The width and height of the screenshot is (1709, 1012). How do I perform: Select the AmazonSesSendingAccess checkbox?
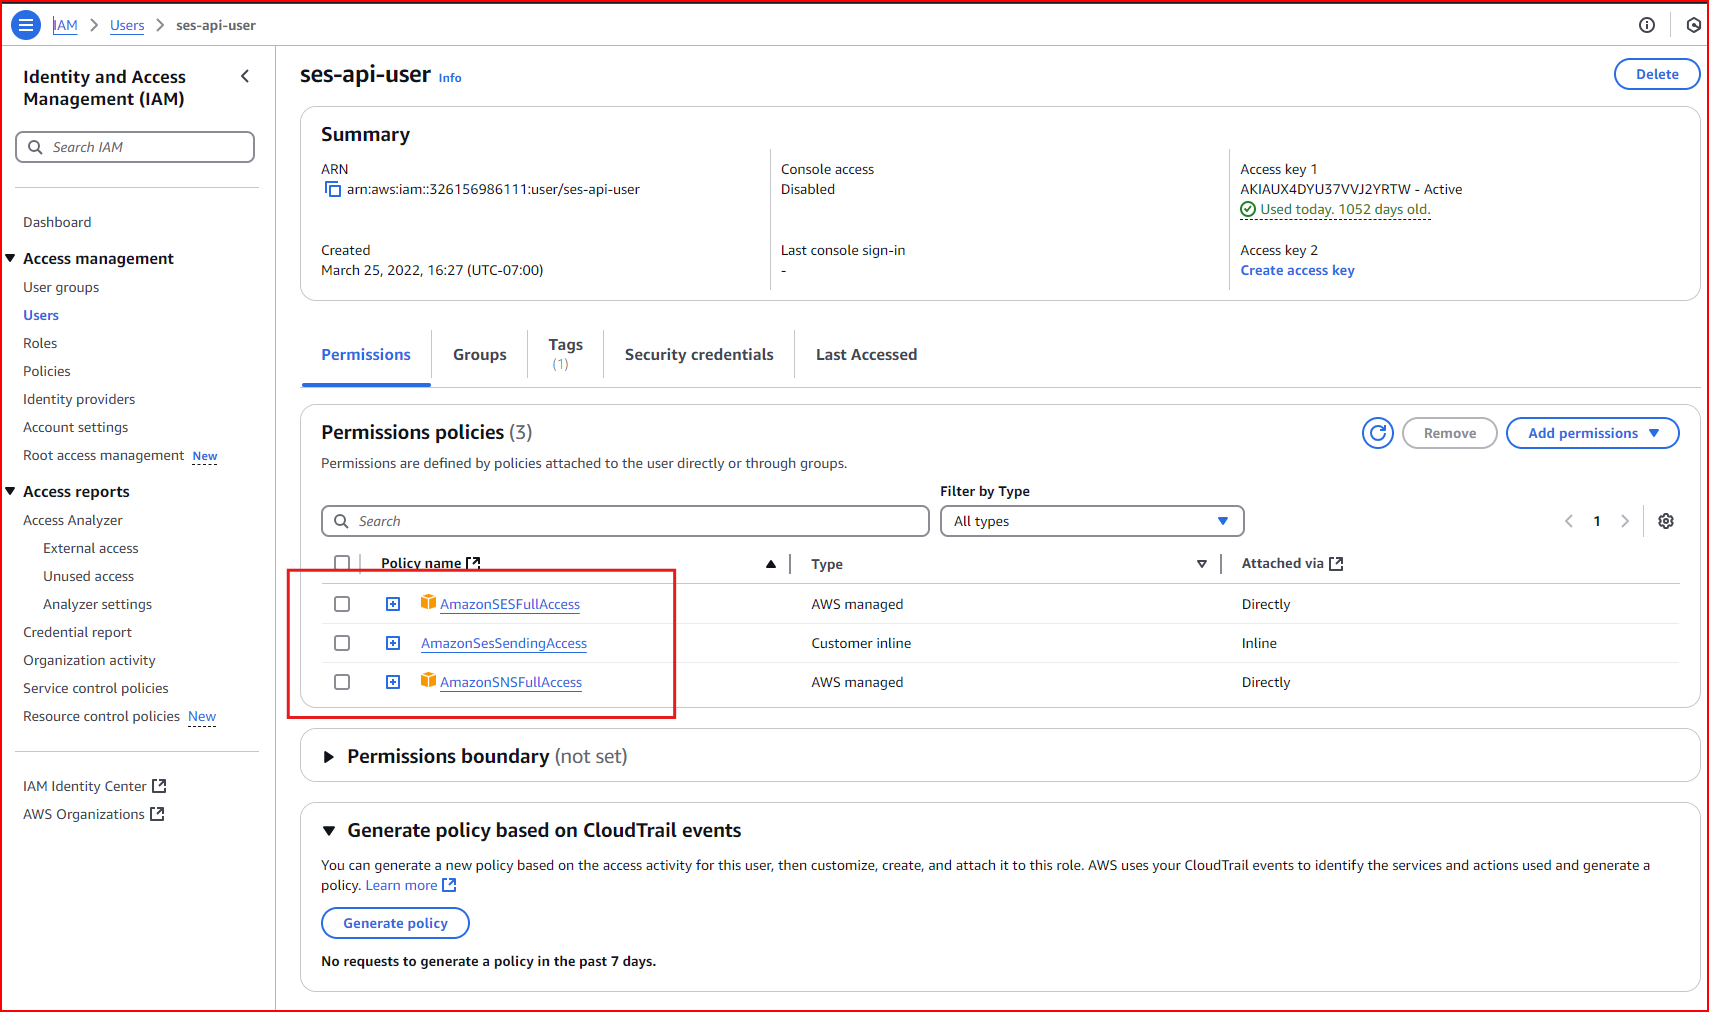tap(342, 643)
